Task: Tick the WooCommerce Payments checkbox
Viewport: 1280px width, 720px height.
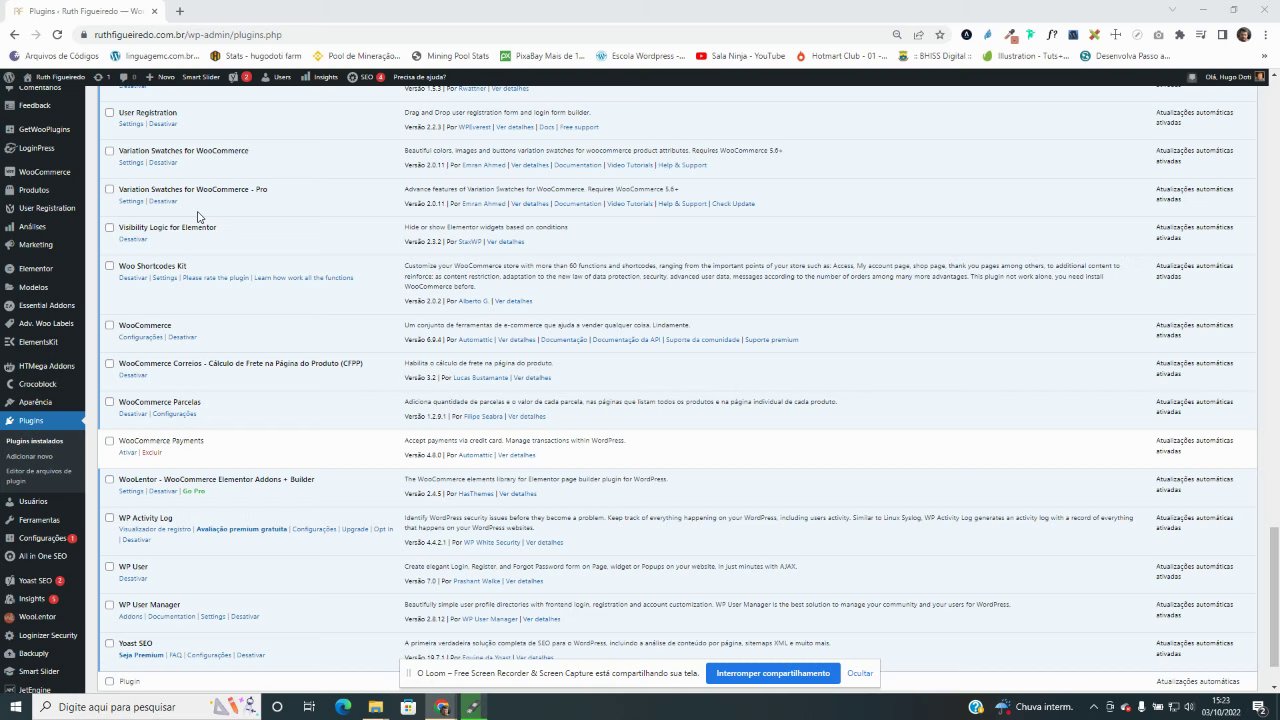Action: (x=109, y=440)
